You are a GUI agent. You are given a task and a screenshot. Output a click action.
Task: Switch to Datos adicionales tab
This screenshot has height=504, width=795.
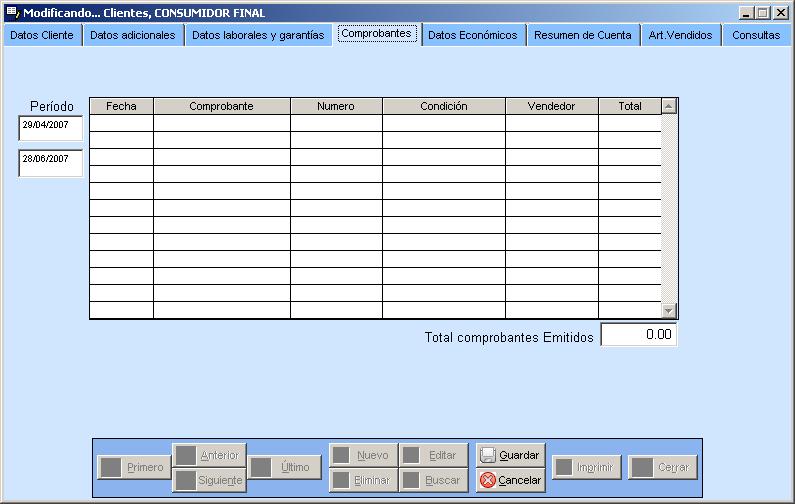pos(132,35)
